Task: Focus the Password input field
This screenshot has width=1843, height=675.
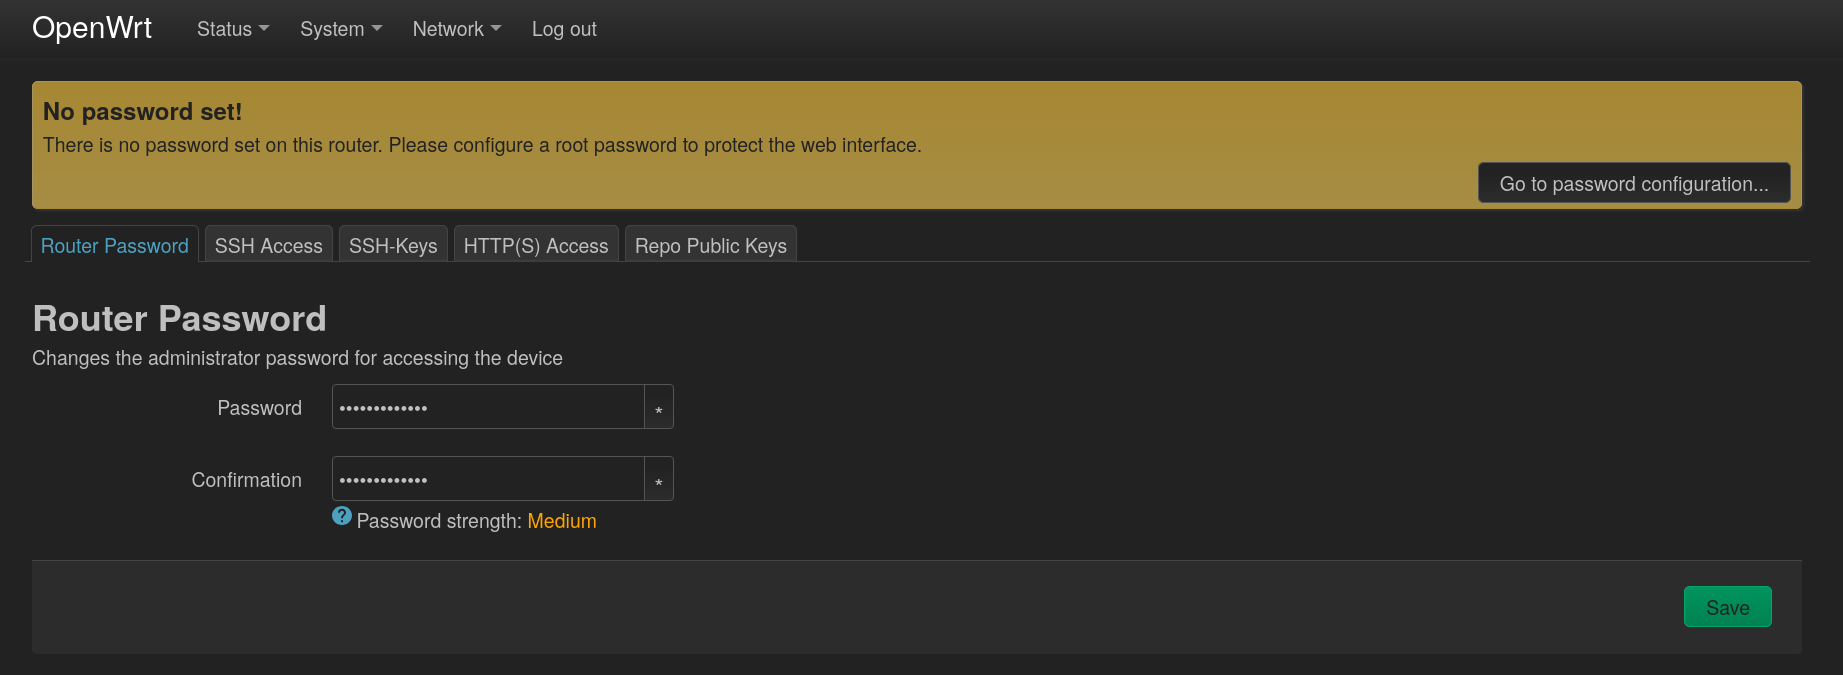Action: (x=488, y=407)
